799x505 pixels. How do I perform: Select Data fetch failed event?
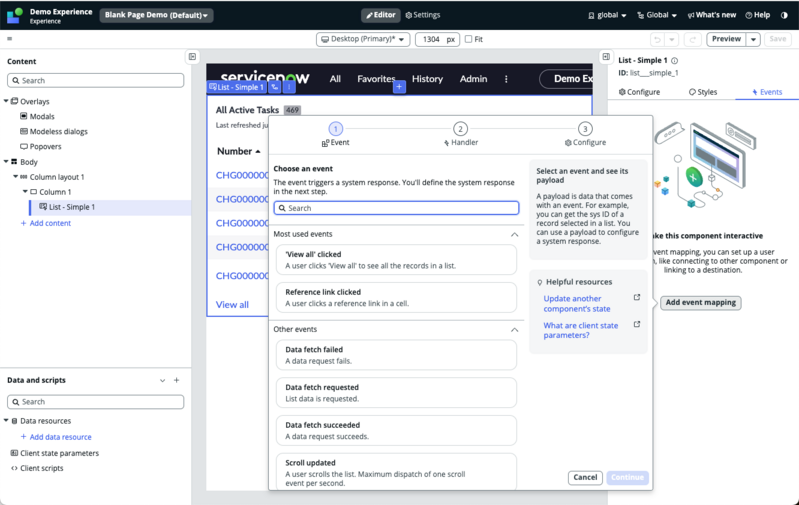(x=396, y=355)
